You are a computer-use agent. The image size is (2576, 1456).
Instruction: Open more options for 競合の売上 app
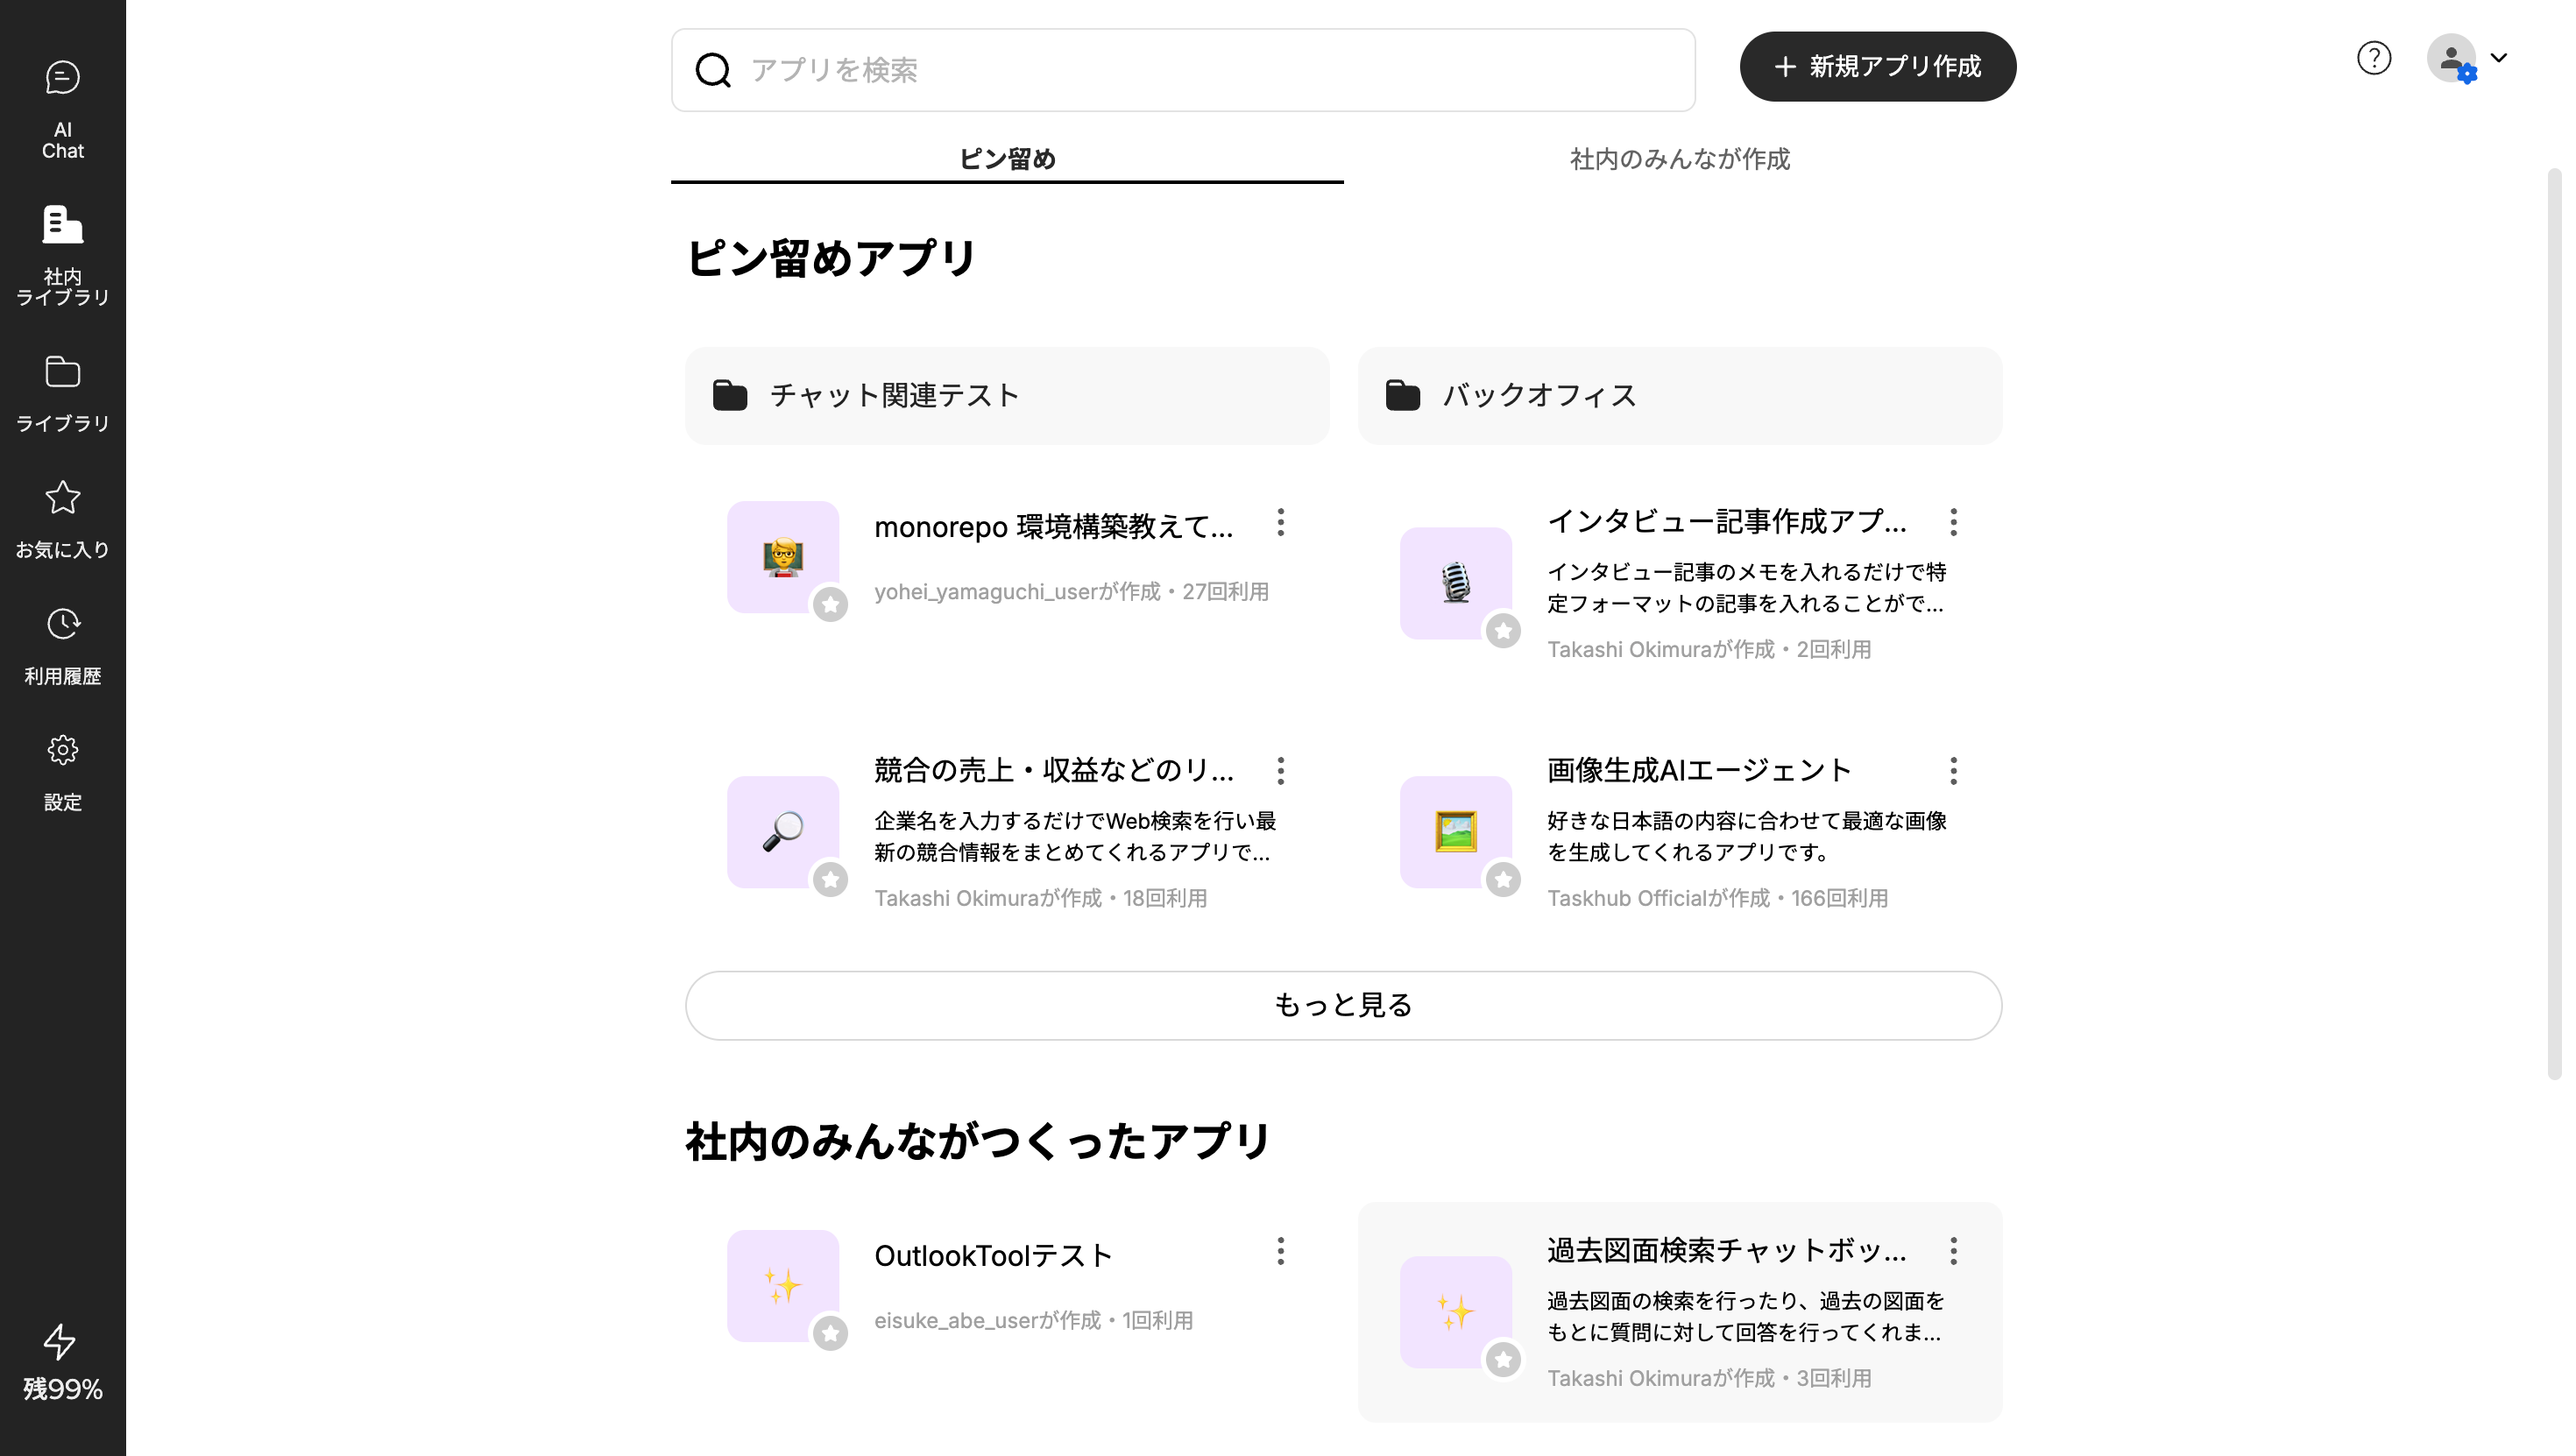point(1280,771)
